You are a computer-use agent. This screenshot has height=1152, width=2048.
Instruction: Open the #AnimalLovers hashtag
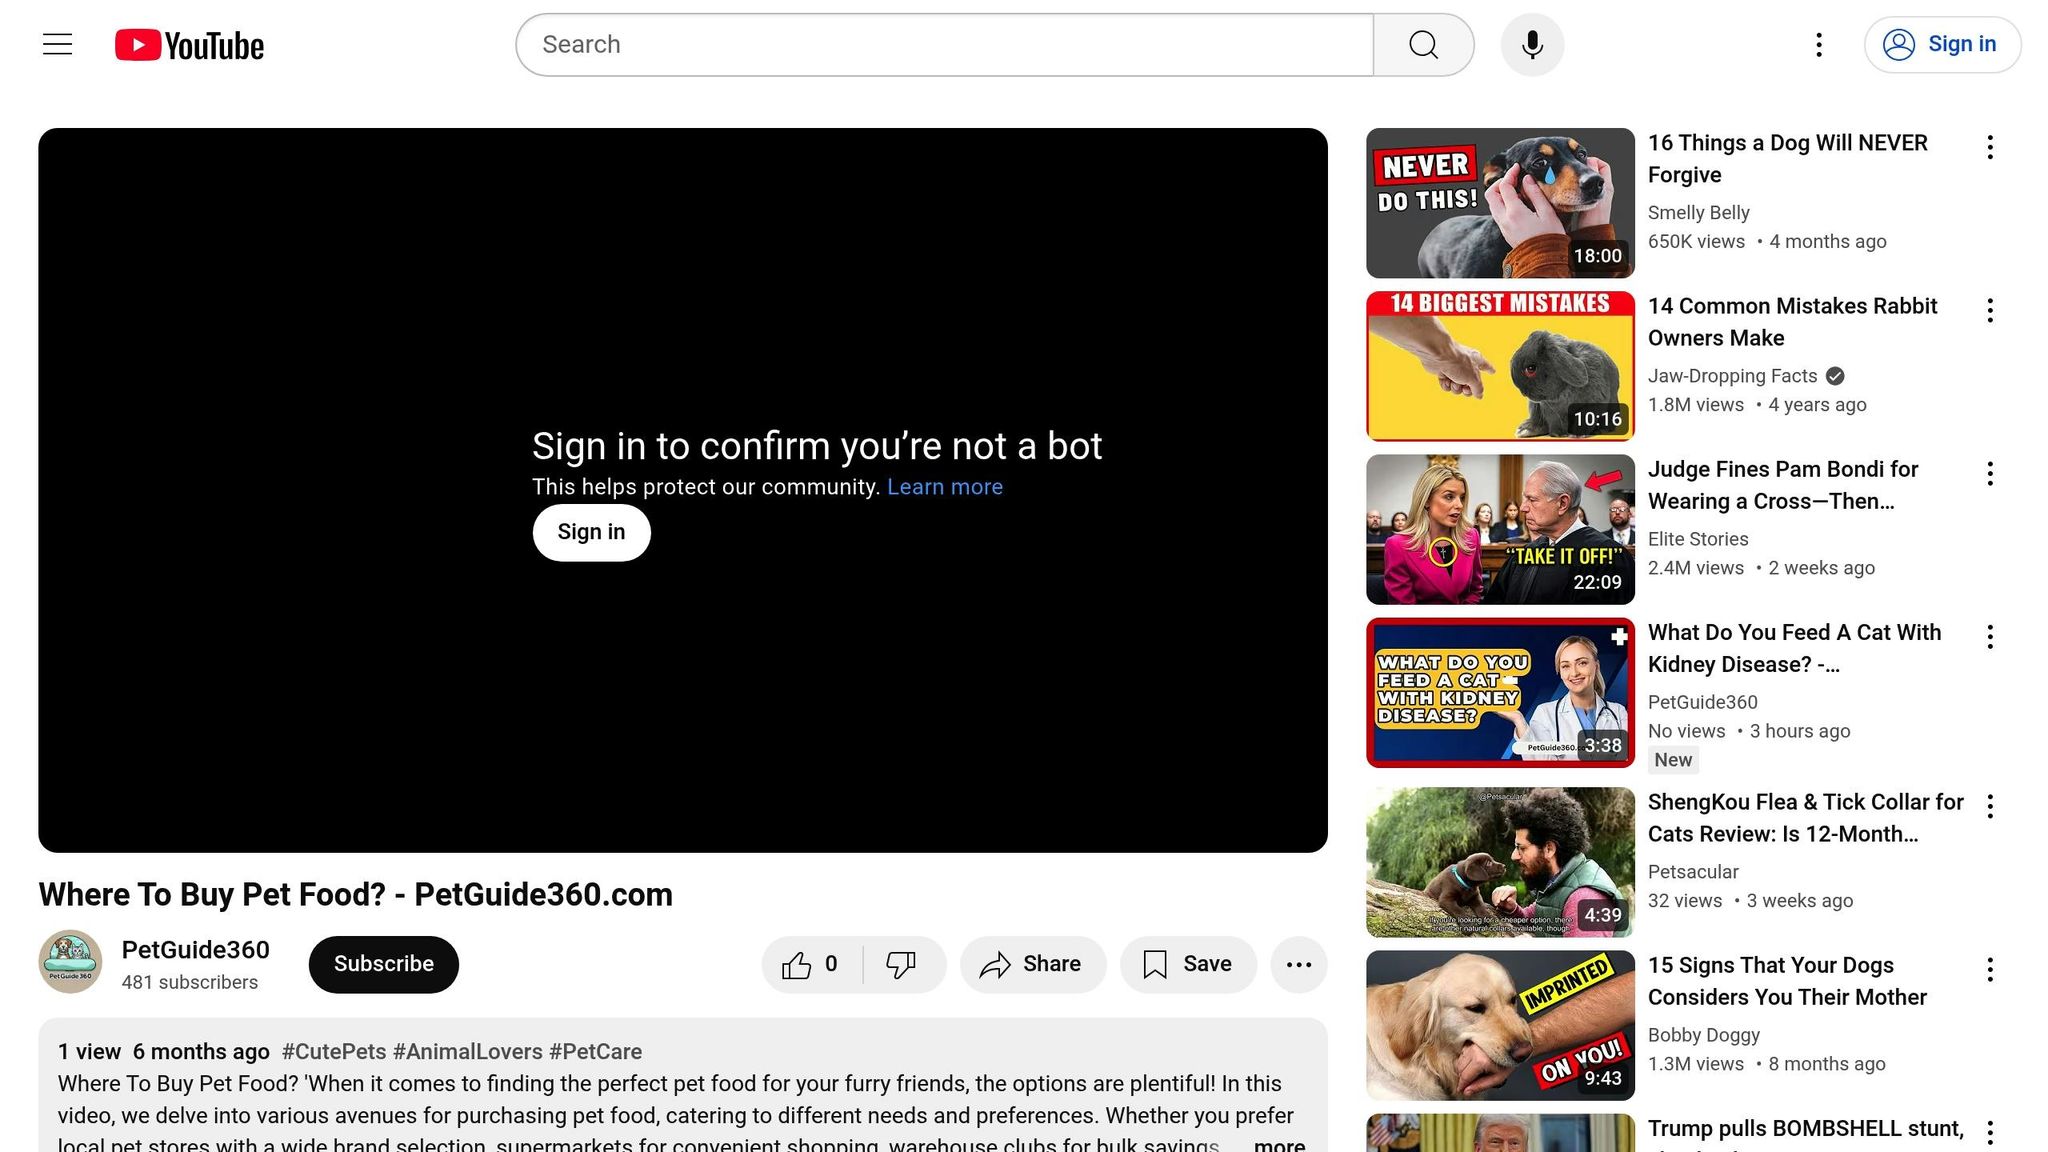point(468,1052)
